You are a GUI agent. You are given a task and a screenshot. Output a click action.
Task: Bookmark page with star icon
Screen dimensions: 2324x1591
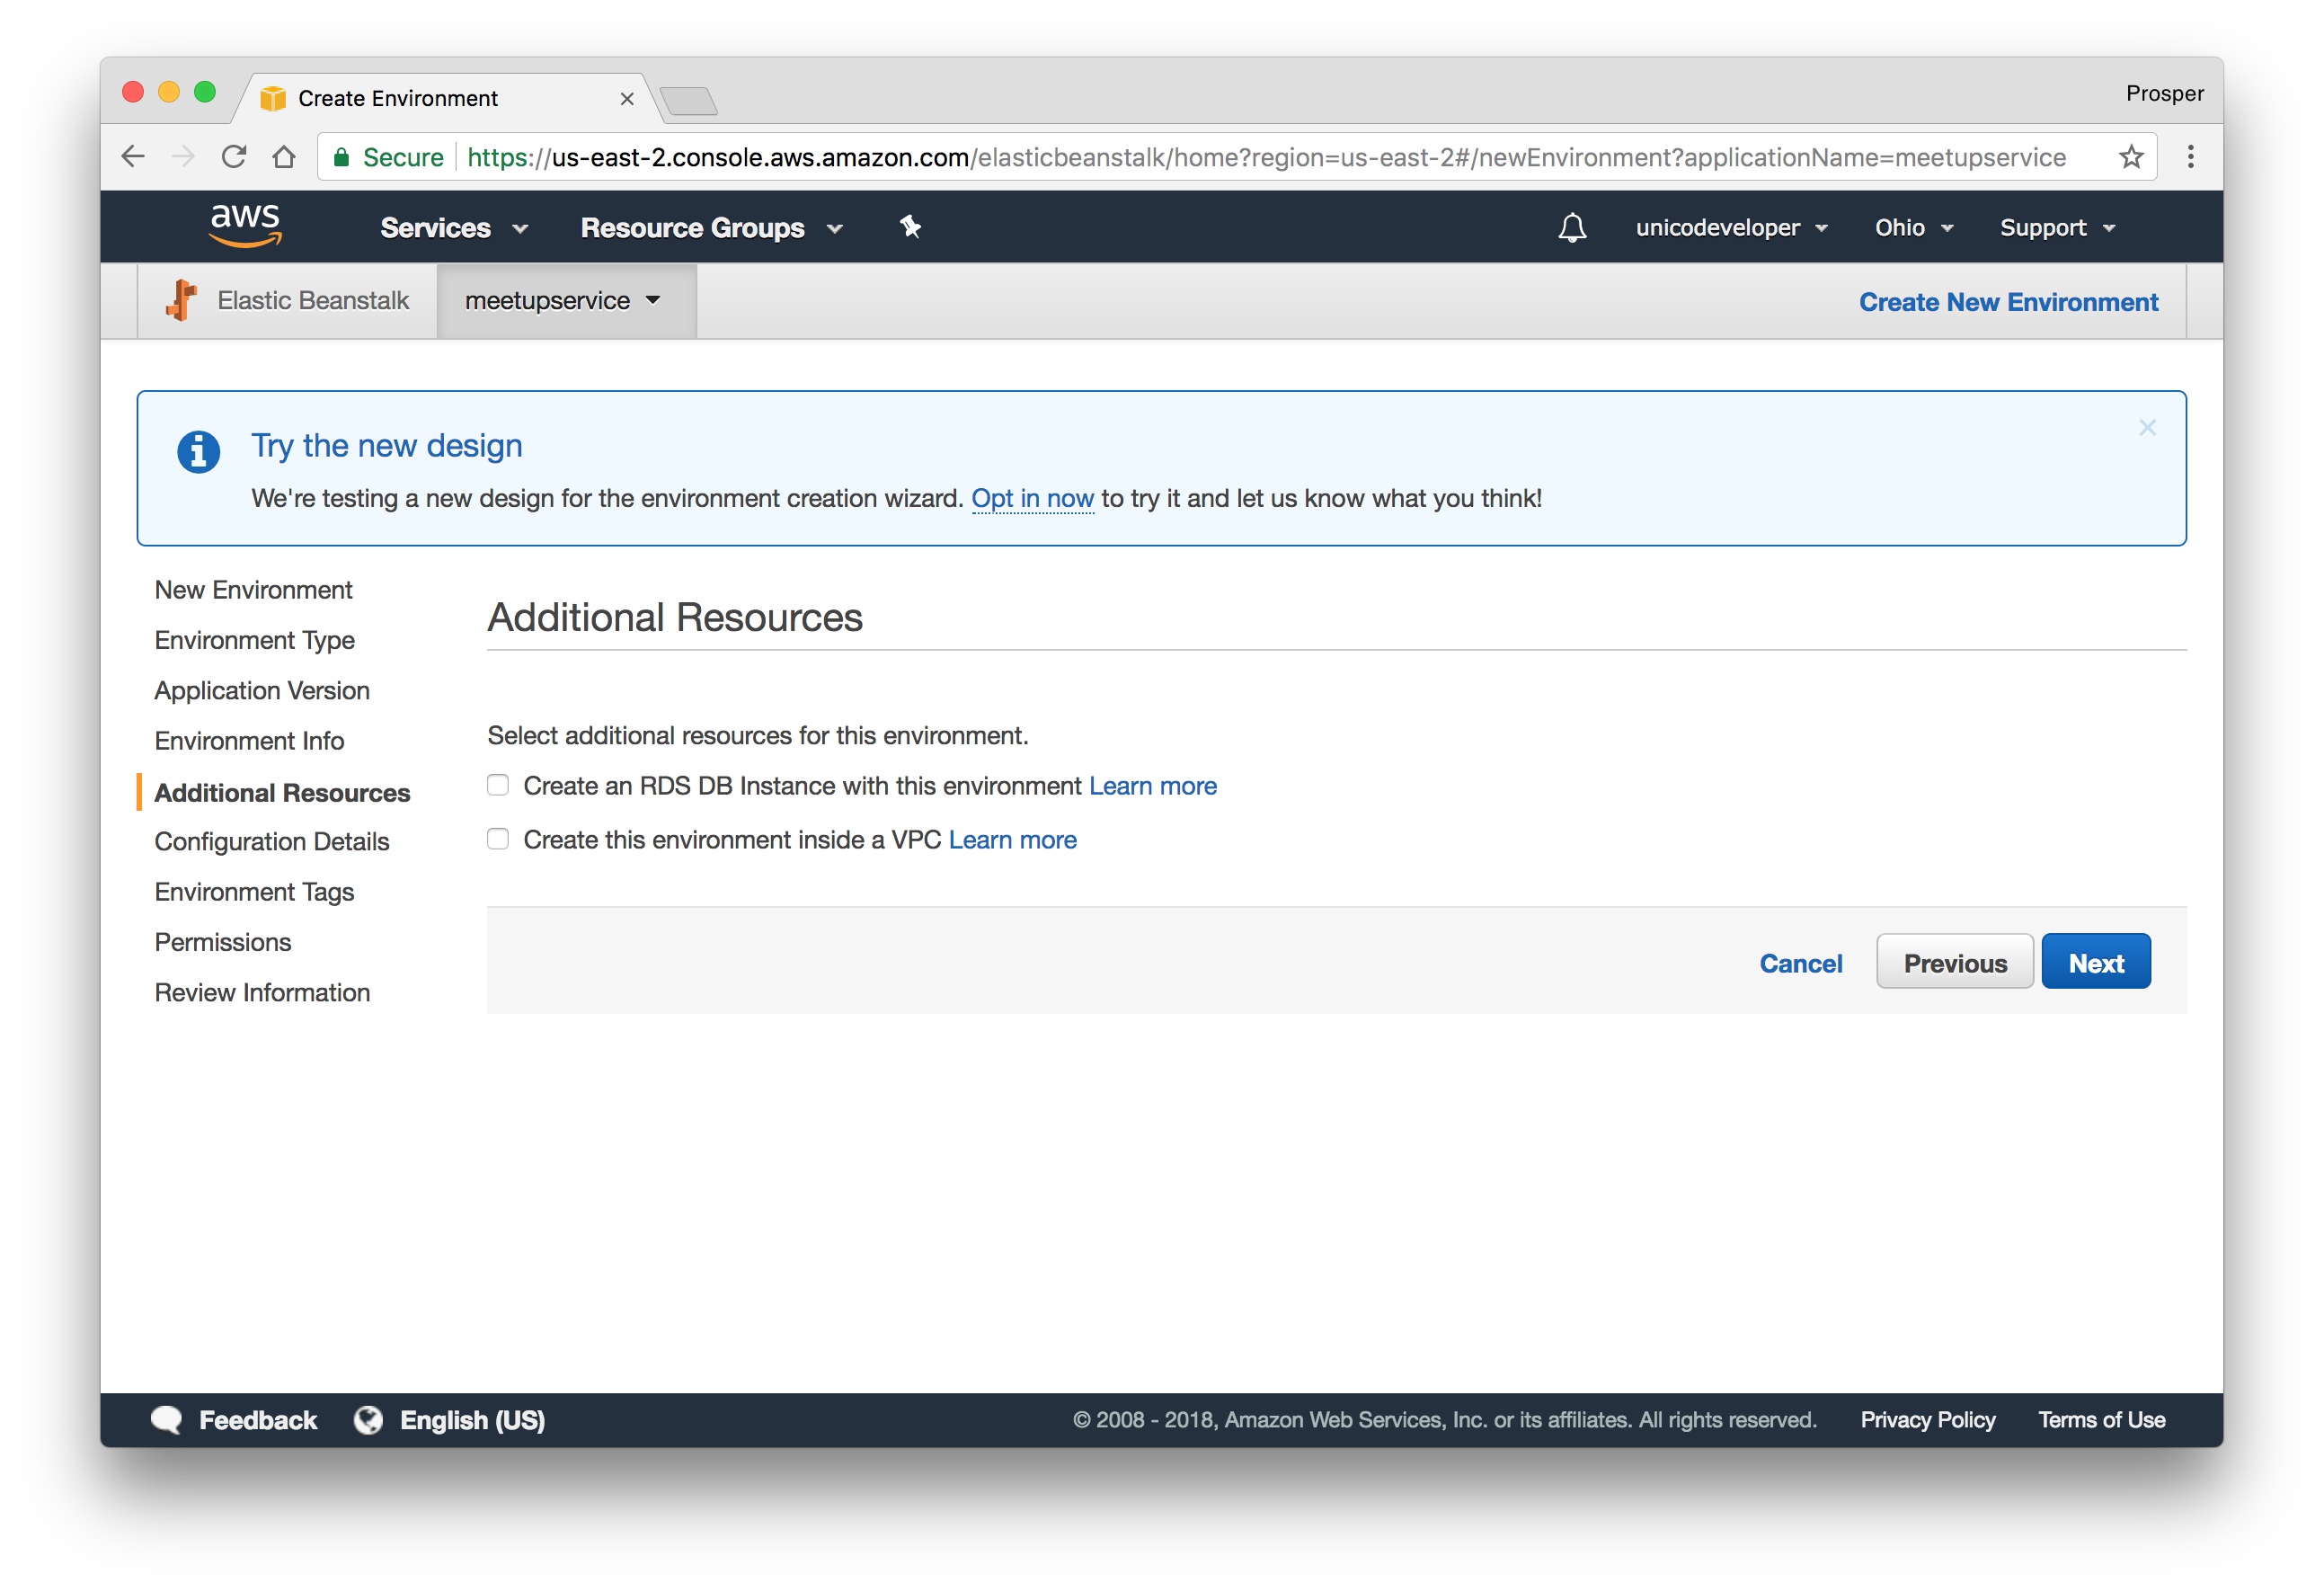pyautogui.click(x=2130, y=157)
